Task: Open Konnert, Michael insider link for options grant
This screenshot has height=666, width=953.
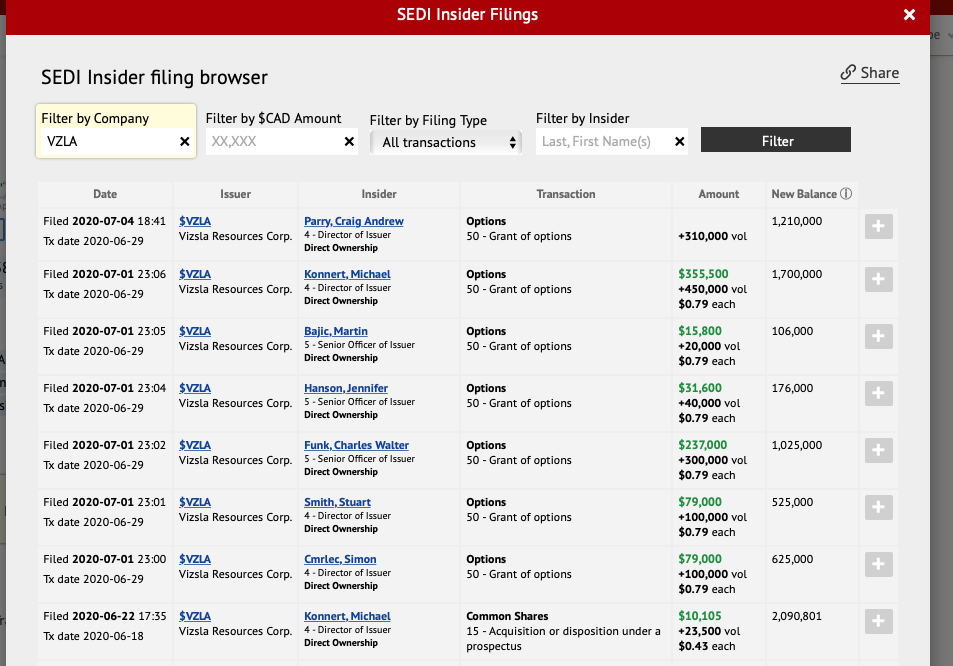Action: pyautogui.click(x=347, y=274)
